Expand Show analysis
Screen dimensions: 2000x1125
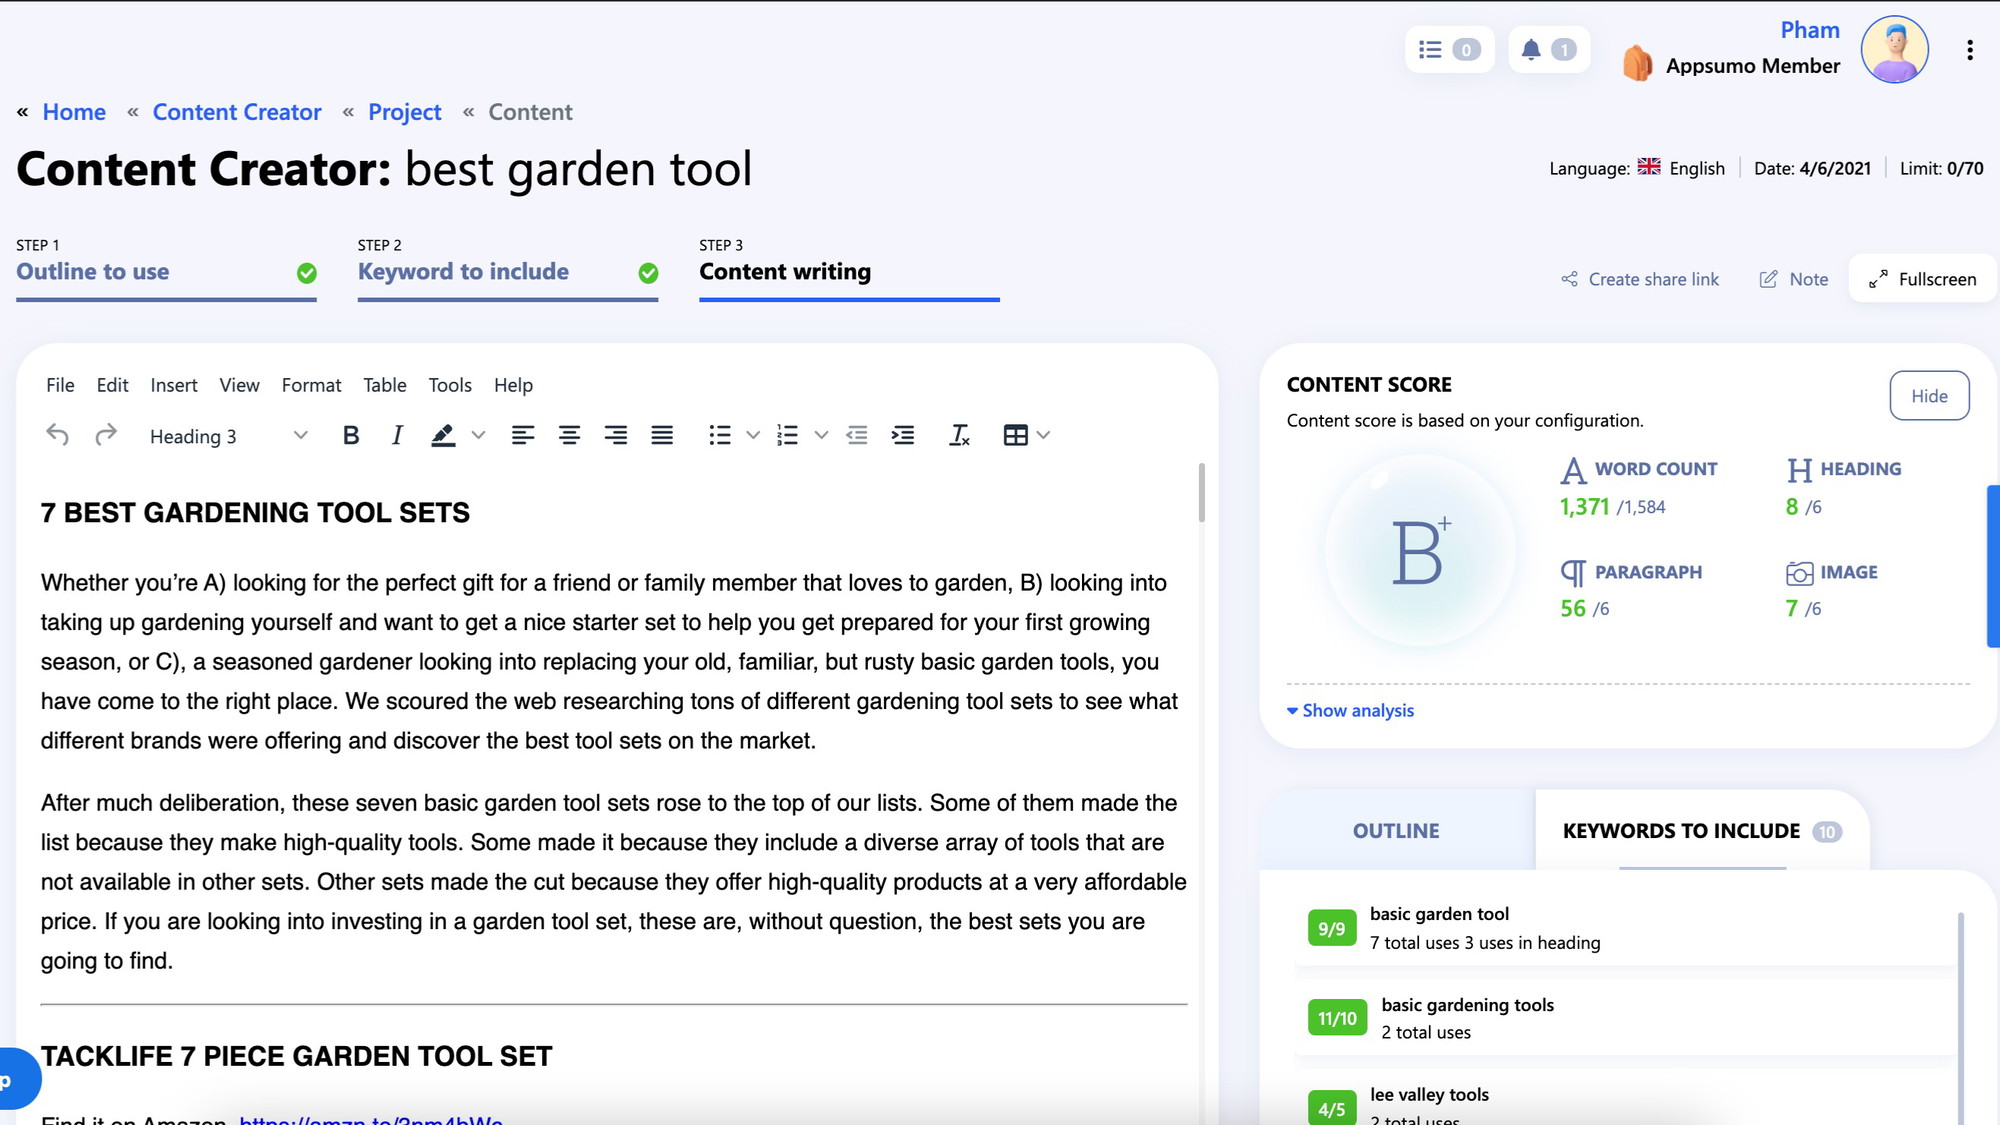[x=1350, y=710]
